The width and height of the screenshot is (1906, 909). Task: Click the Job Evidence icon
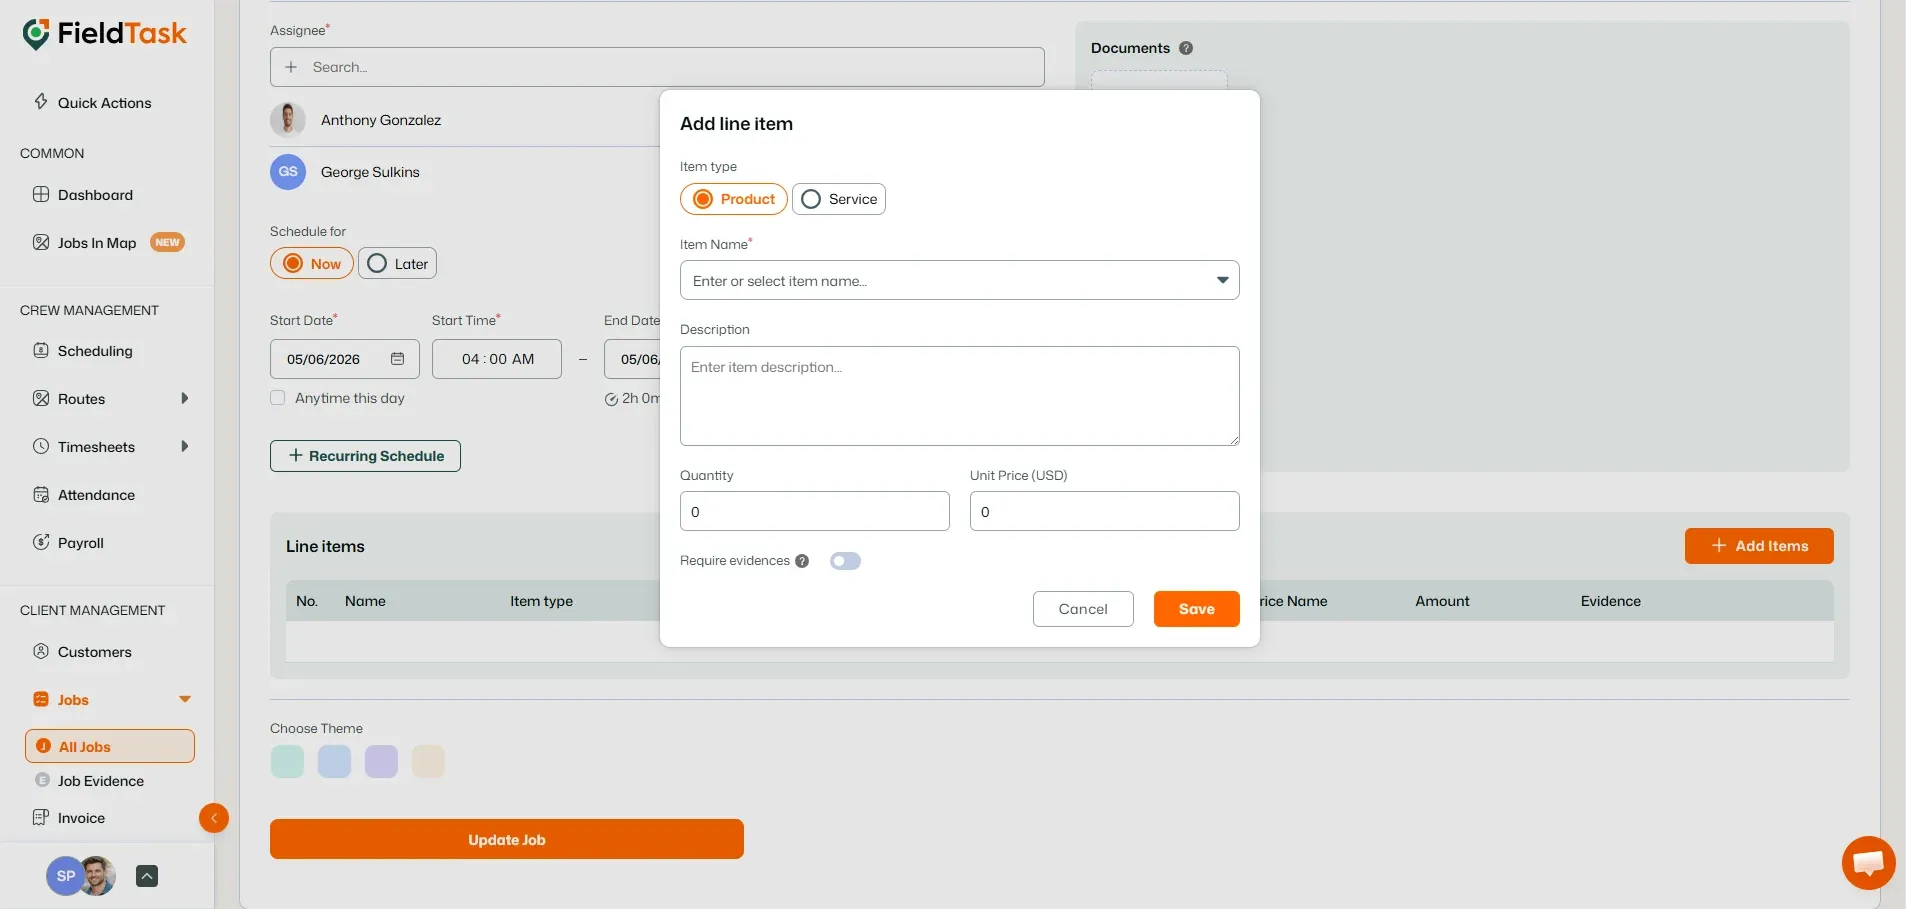(x=42, y=780)
